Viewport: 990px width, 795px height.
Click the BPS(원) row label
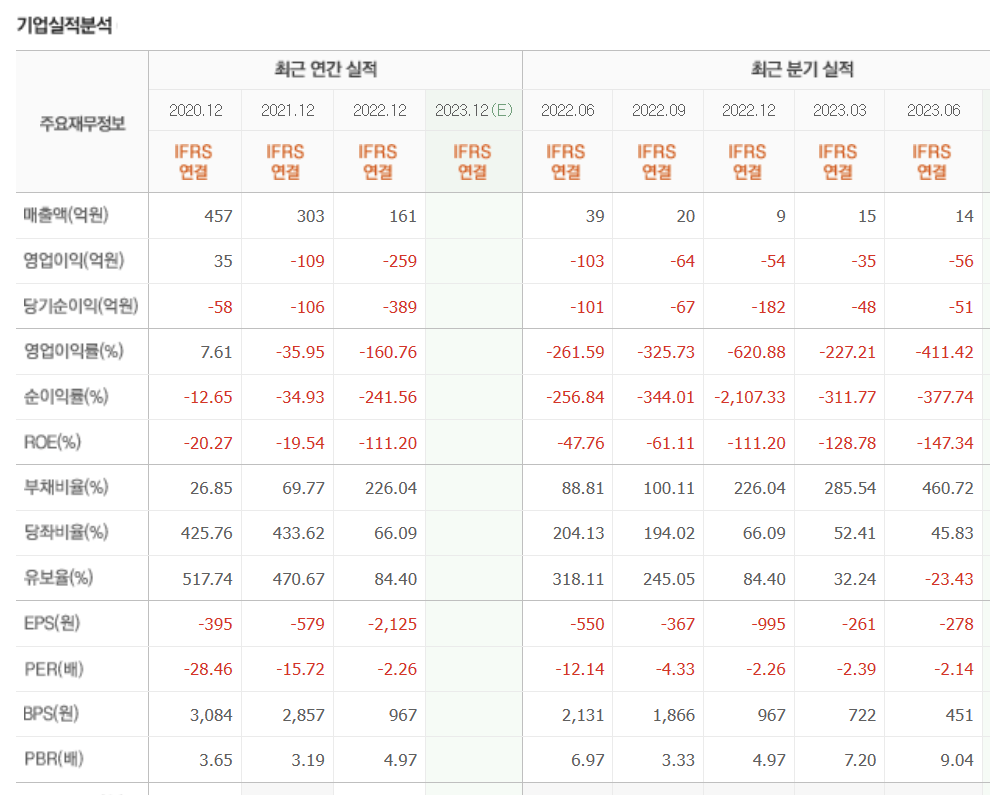coord(51,714)
